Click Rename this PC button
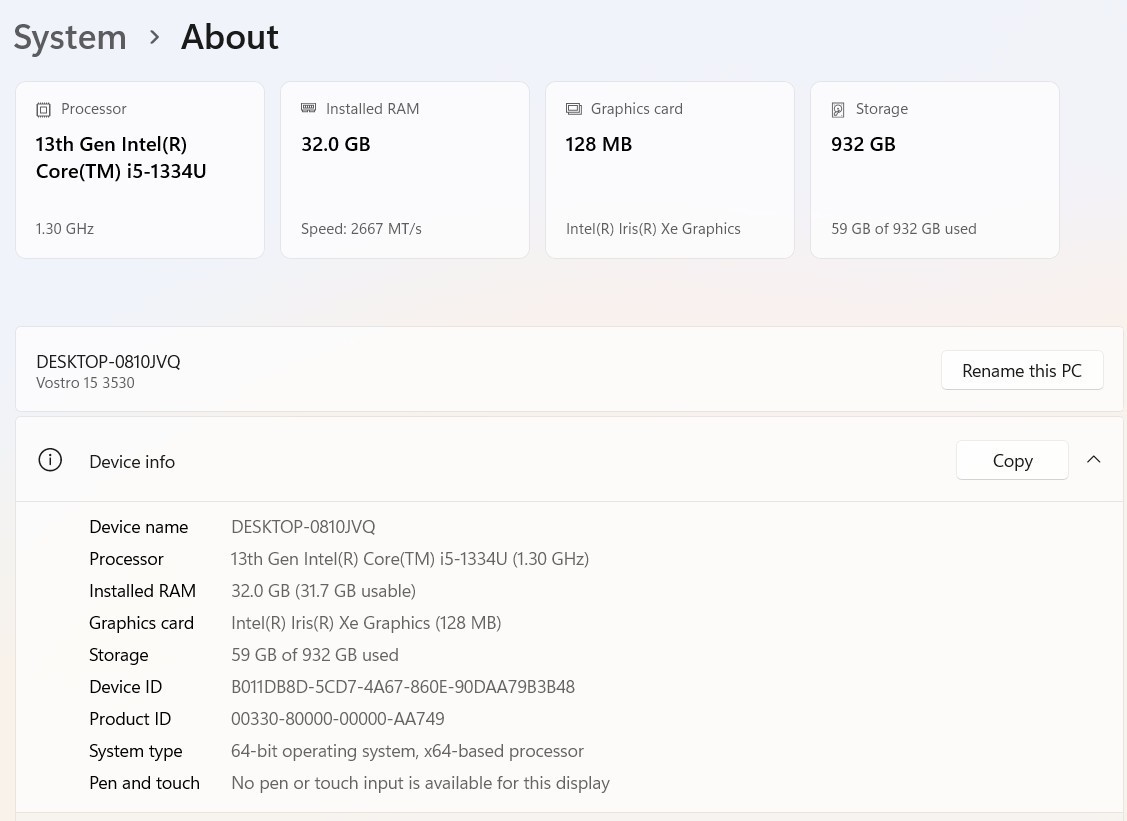The width and height of the screenshot is (1127, 821). [x=1021, y=370]
